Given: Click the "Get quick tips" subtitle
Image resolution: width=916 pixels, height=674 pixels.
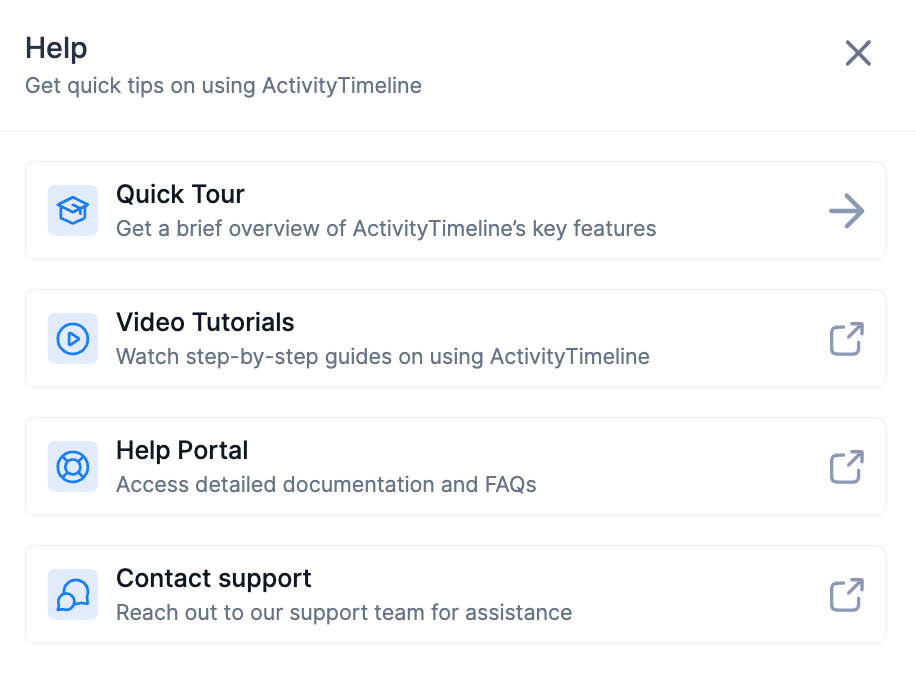Looking at the screenshot, I should [223, 86].
